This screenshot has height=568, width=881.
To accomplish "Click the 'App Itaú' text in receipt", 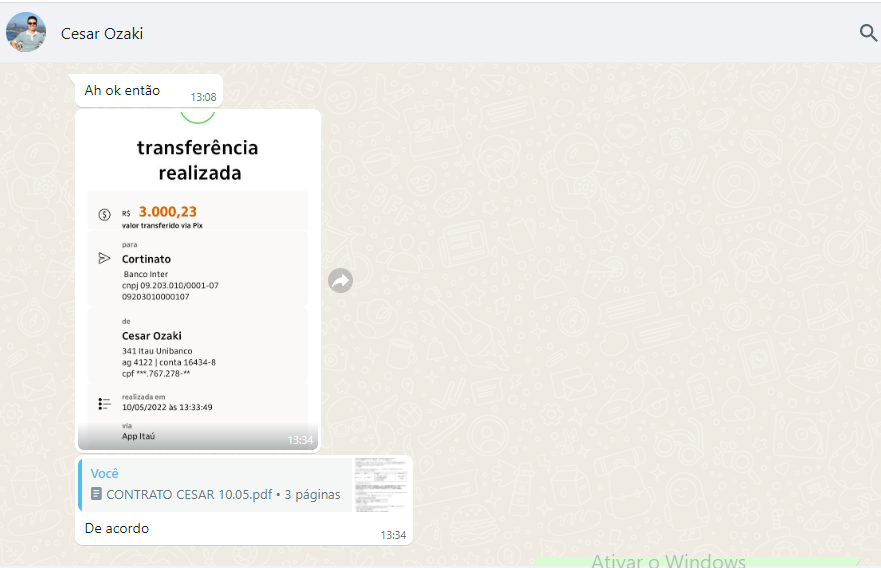I will (138, 436).
